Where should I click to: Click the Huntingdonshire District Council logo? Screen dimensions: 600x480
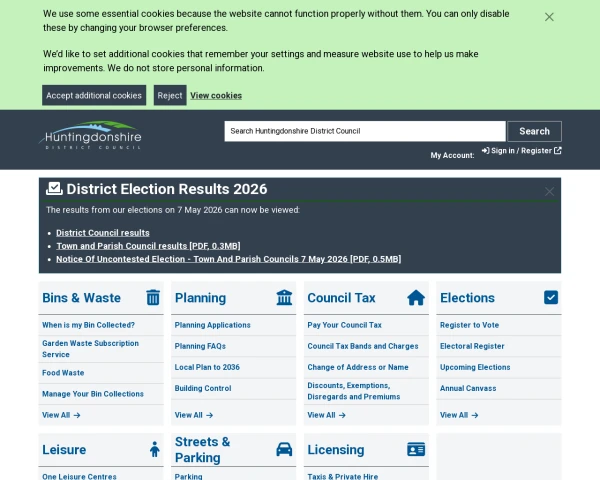91,135
